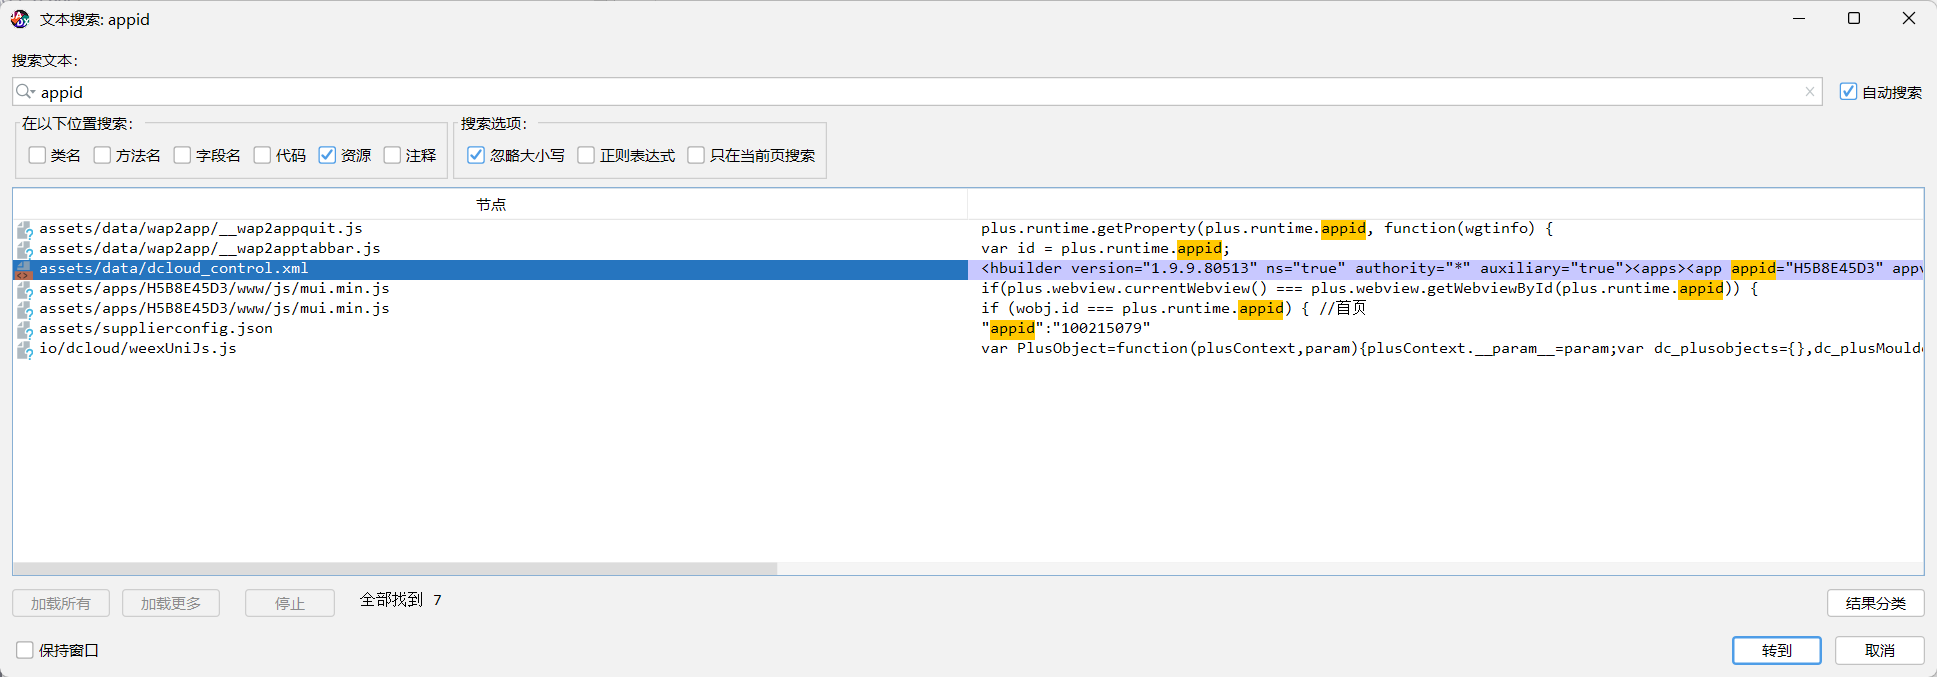Select the assets/suppliersconfig.json appid result row

click(155, 329)
